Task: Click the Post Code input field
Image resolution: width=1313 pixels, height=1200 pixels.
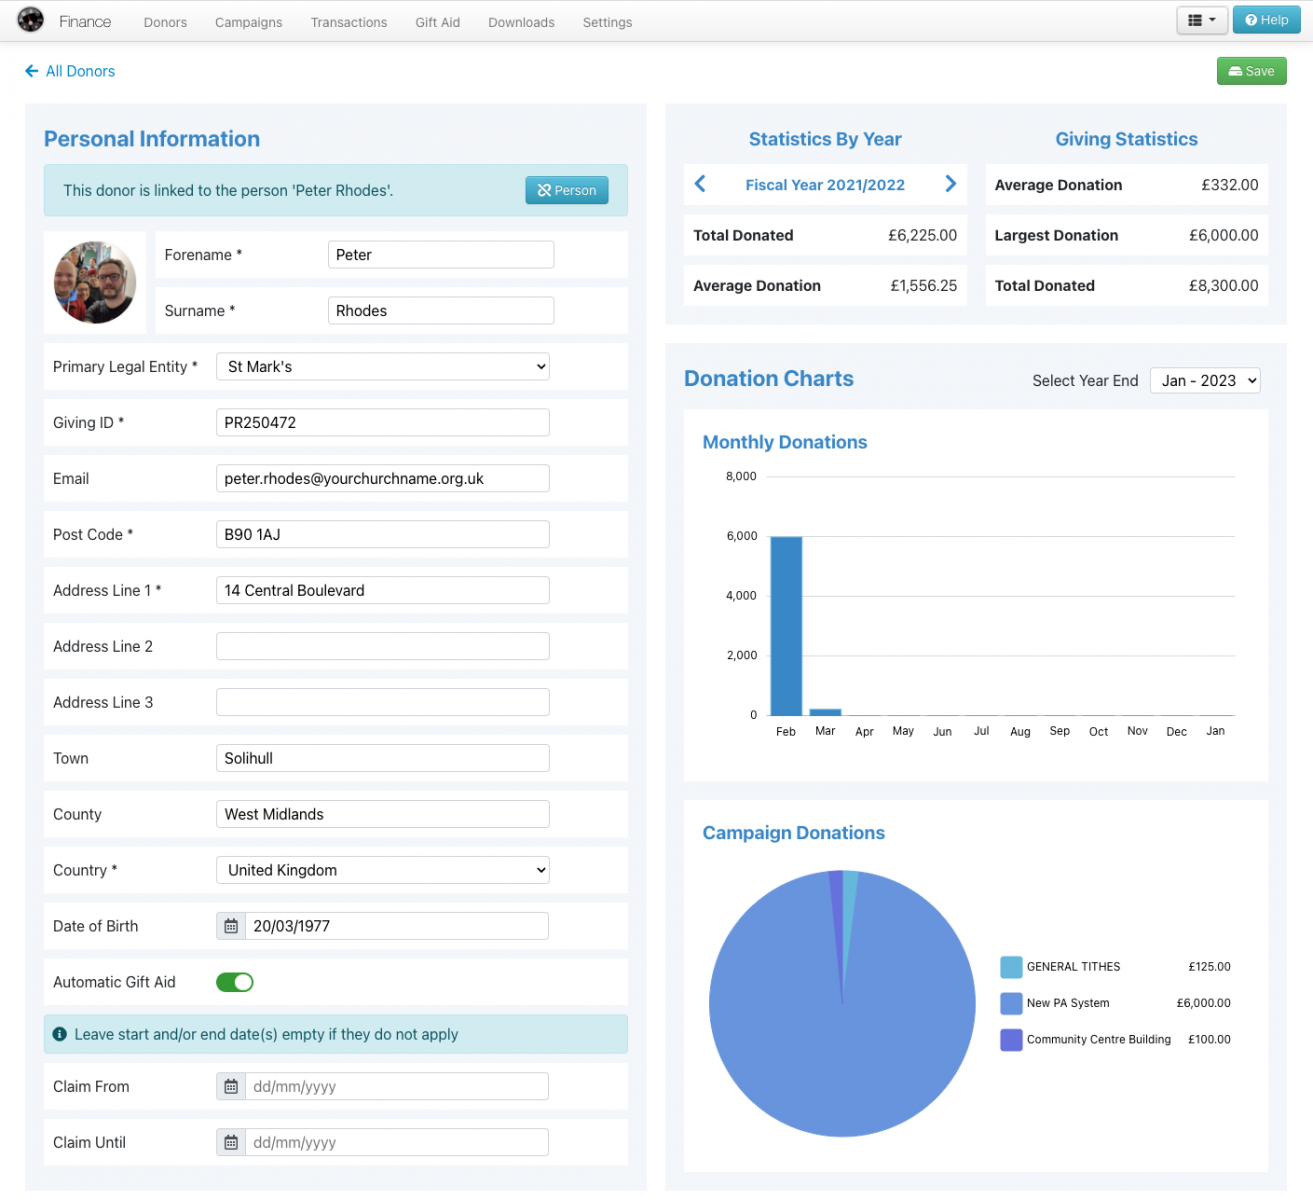Action: tap(383, 534)
